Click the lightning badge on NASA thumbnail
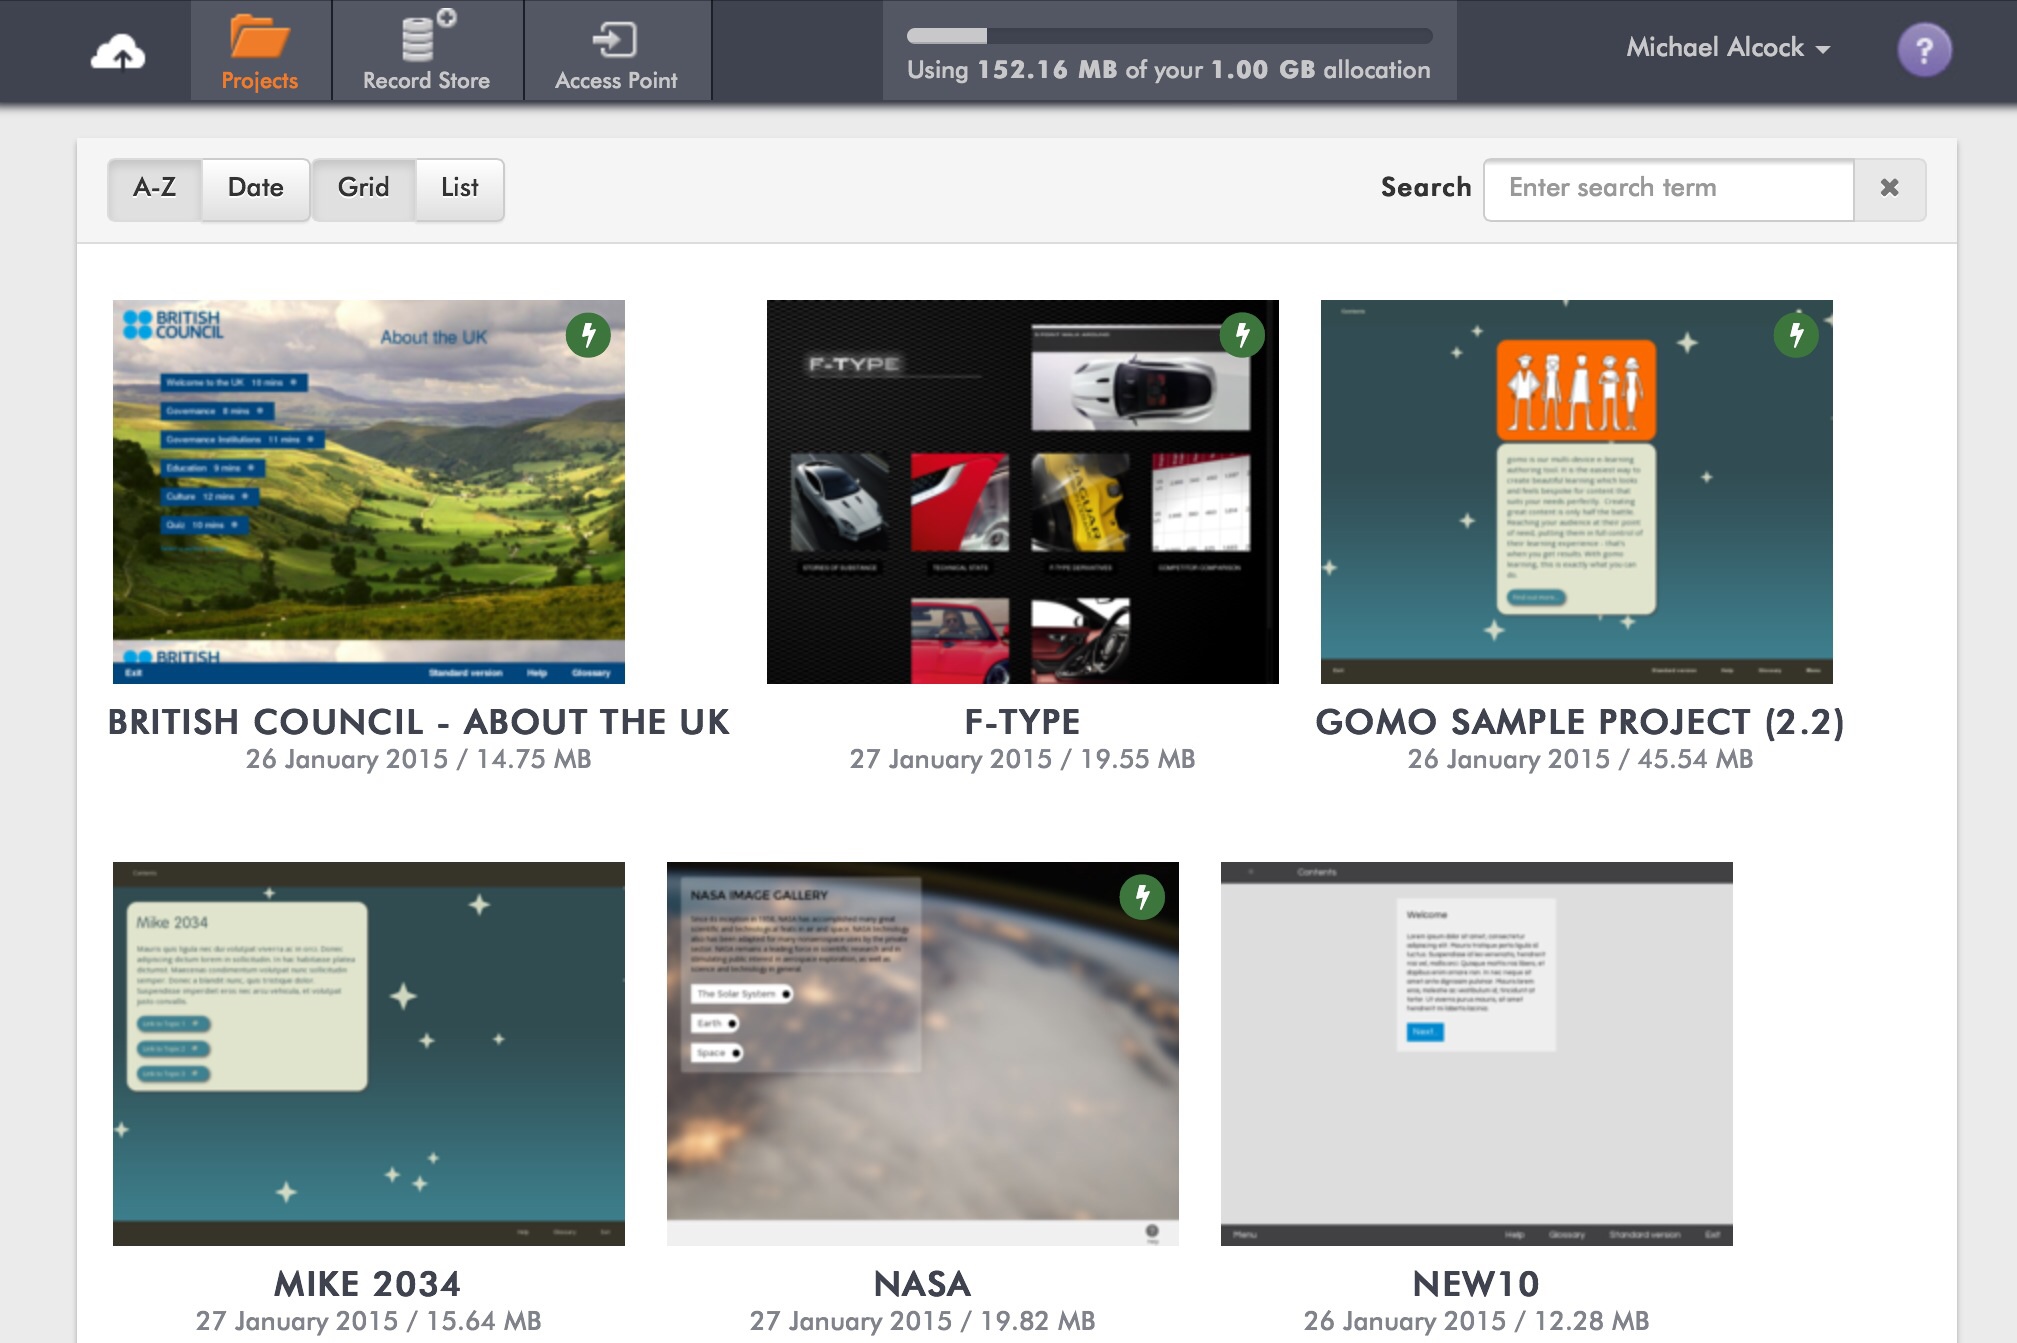Viewport: 2017px width, 1343px height. pyautogui.click(x=1142, y=897)
